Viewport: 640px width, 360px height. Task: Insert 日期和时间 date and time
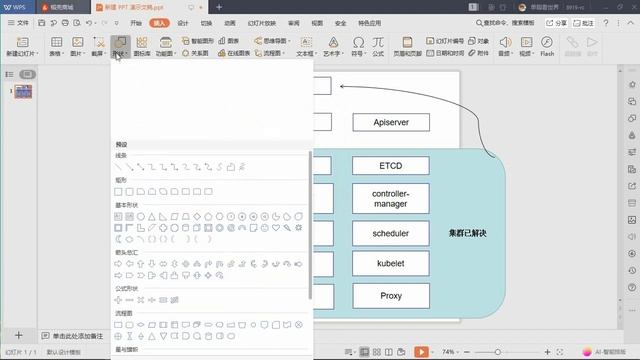click(x=445, y=53)
